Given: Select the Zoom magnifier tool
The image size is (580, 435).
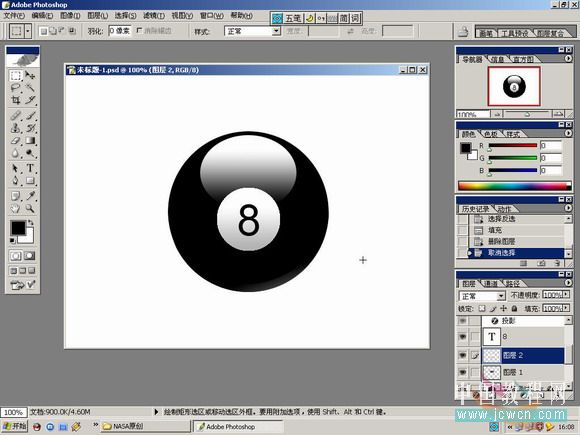Looking at the screenshot, I should (30, 209).
